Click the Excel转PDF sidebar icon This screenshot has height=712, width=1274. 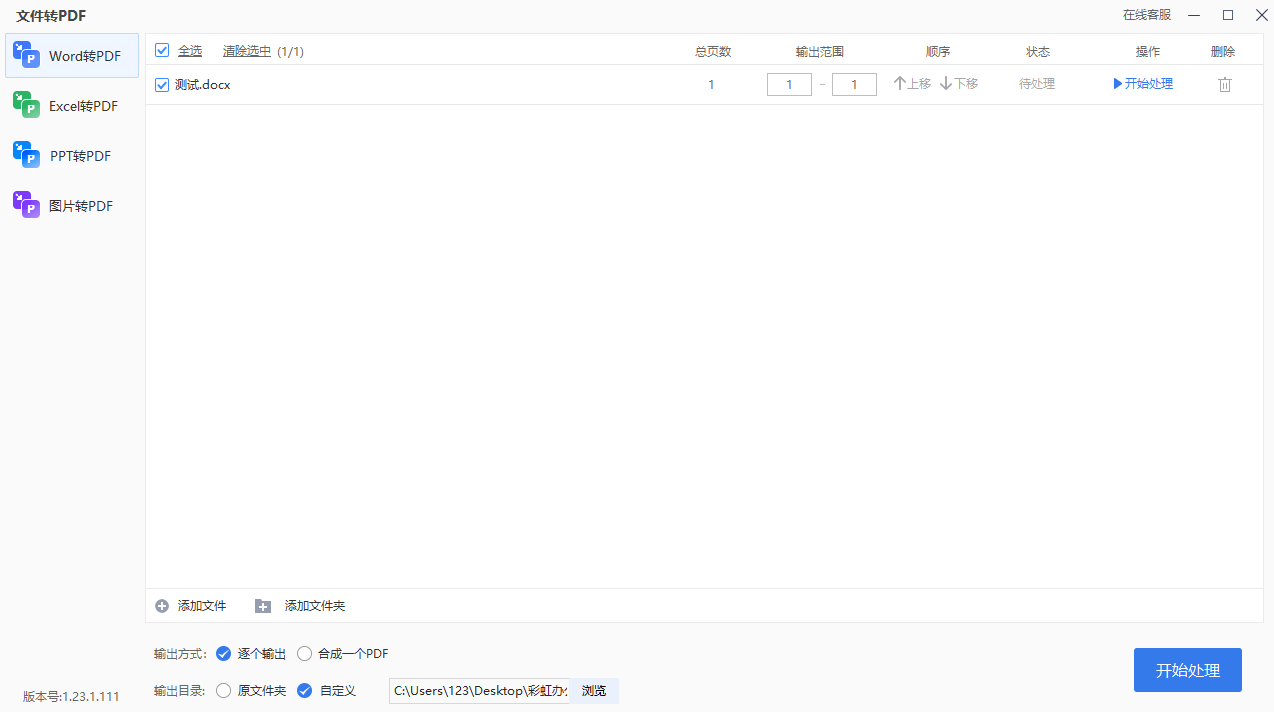tap(26, 105)
